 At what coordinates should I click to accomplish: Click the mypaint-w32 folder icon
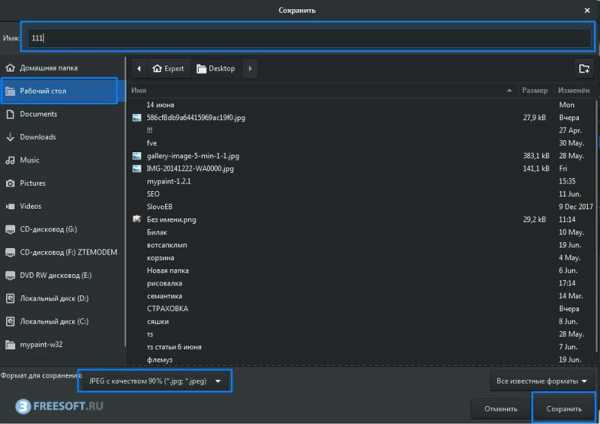point(10,345)
